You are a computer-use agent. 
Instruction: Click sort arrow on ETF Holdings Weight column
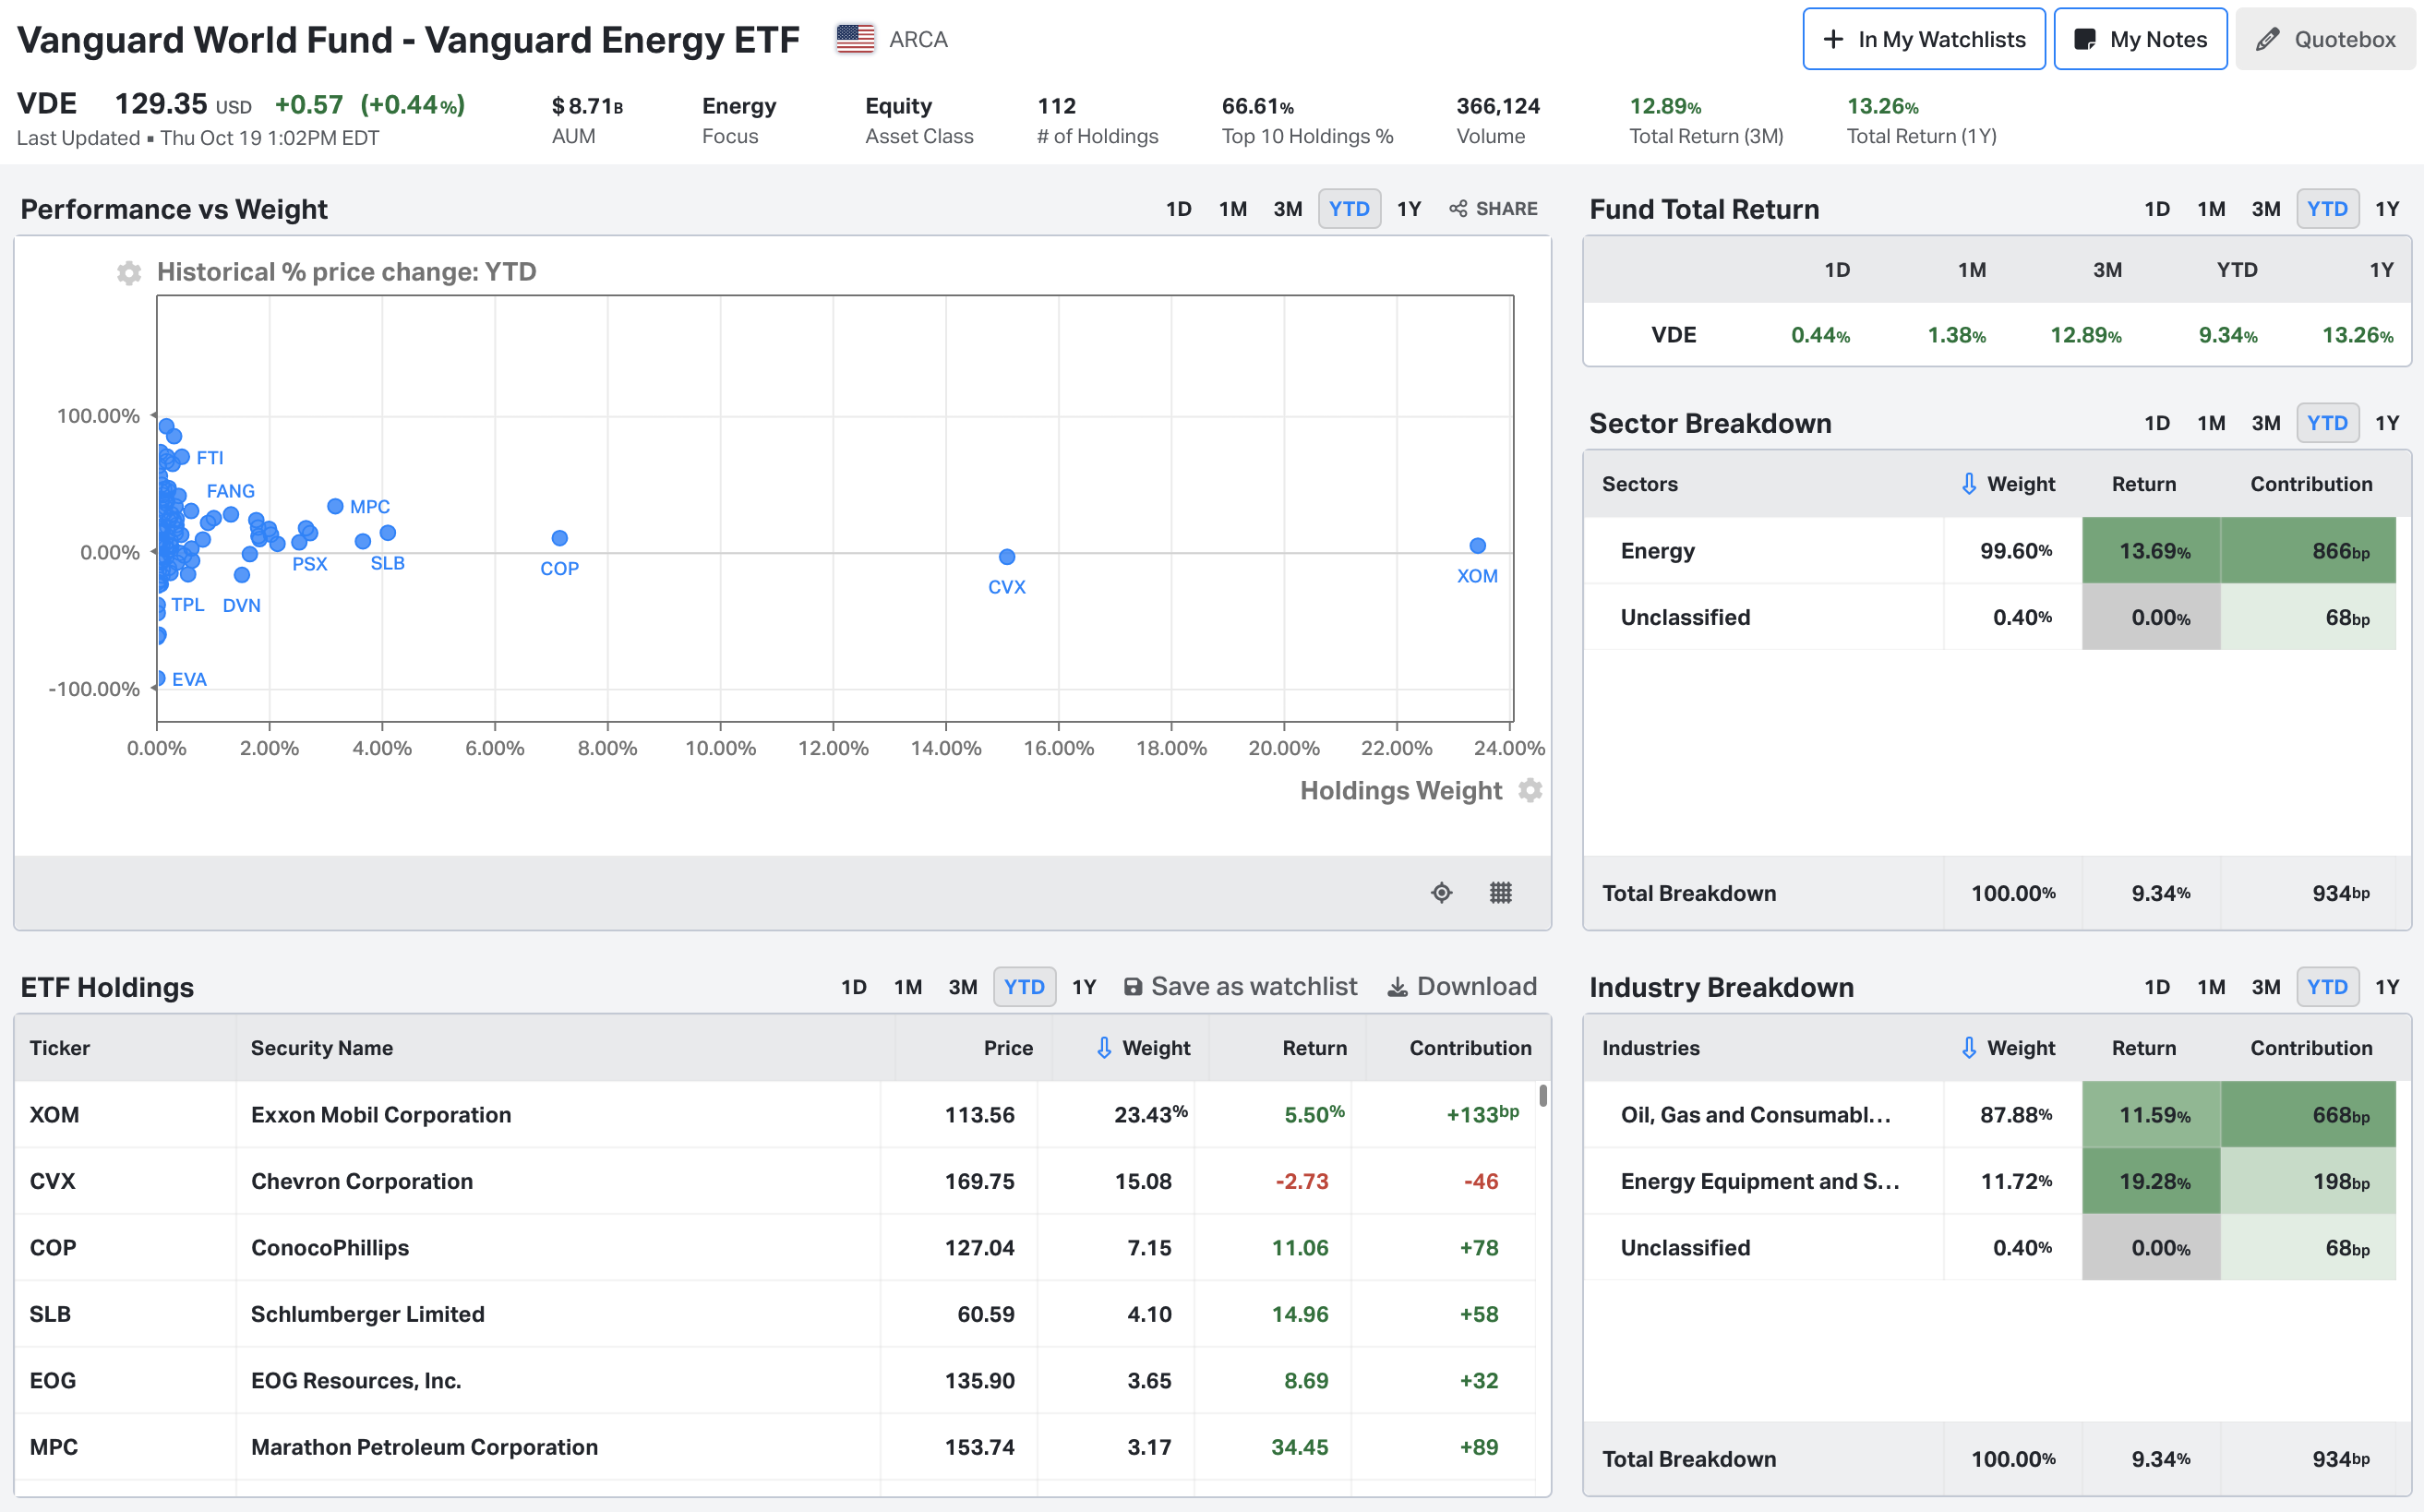coord(1104,1048)
